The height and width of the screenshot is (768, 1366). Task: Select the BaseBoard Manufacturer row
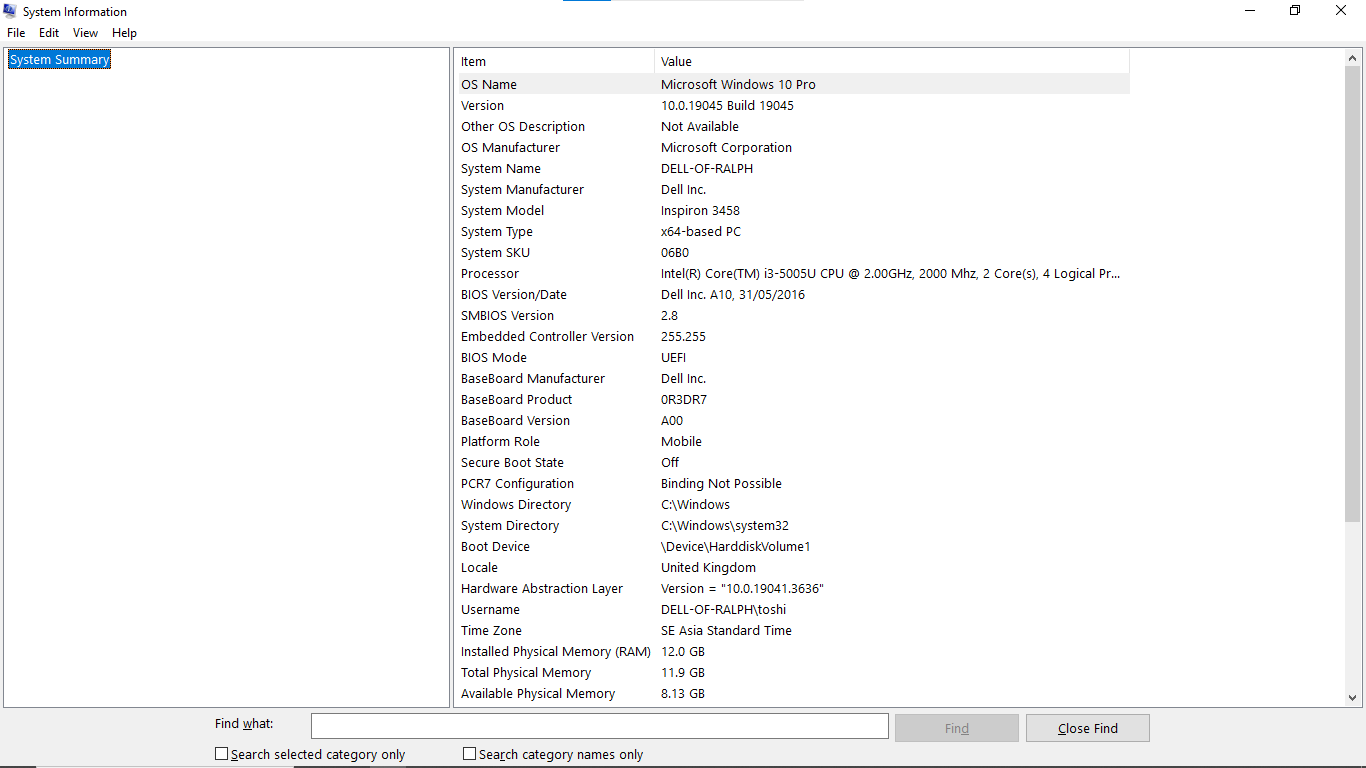(794, 379)
